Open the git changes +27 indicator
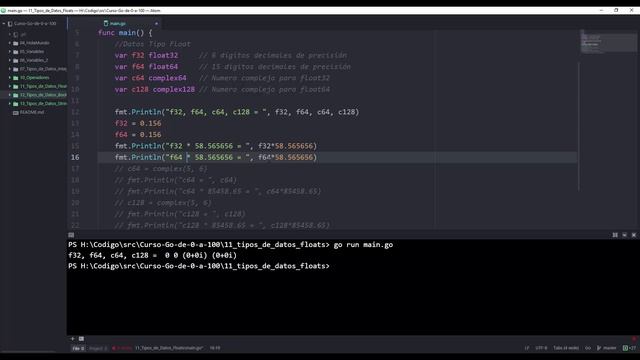The height and width of the screenshot is (360, 640). 629,348
